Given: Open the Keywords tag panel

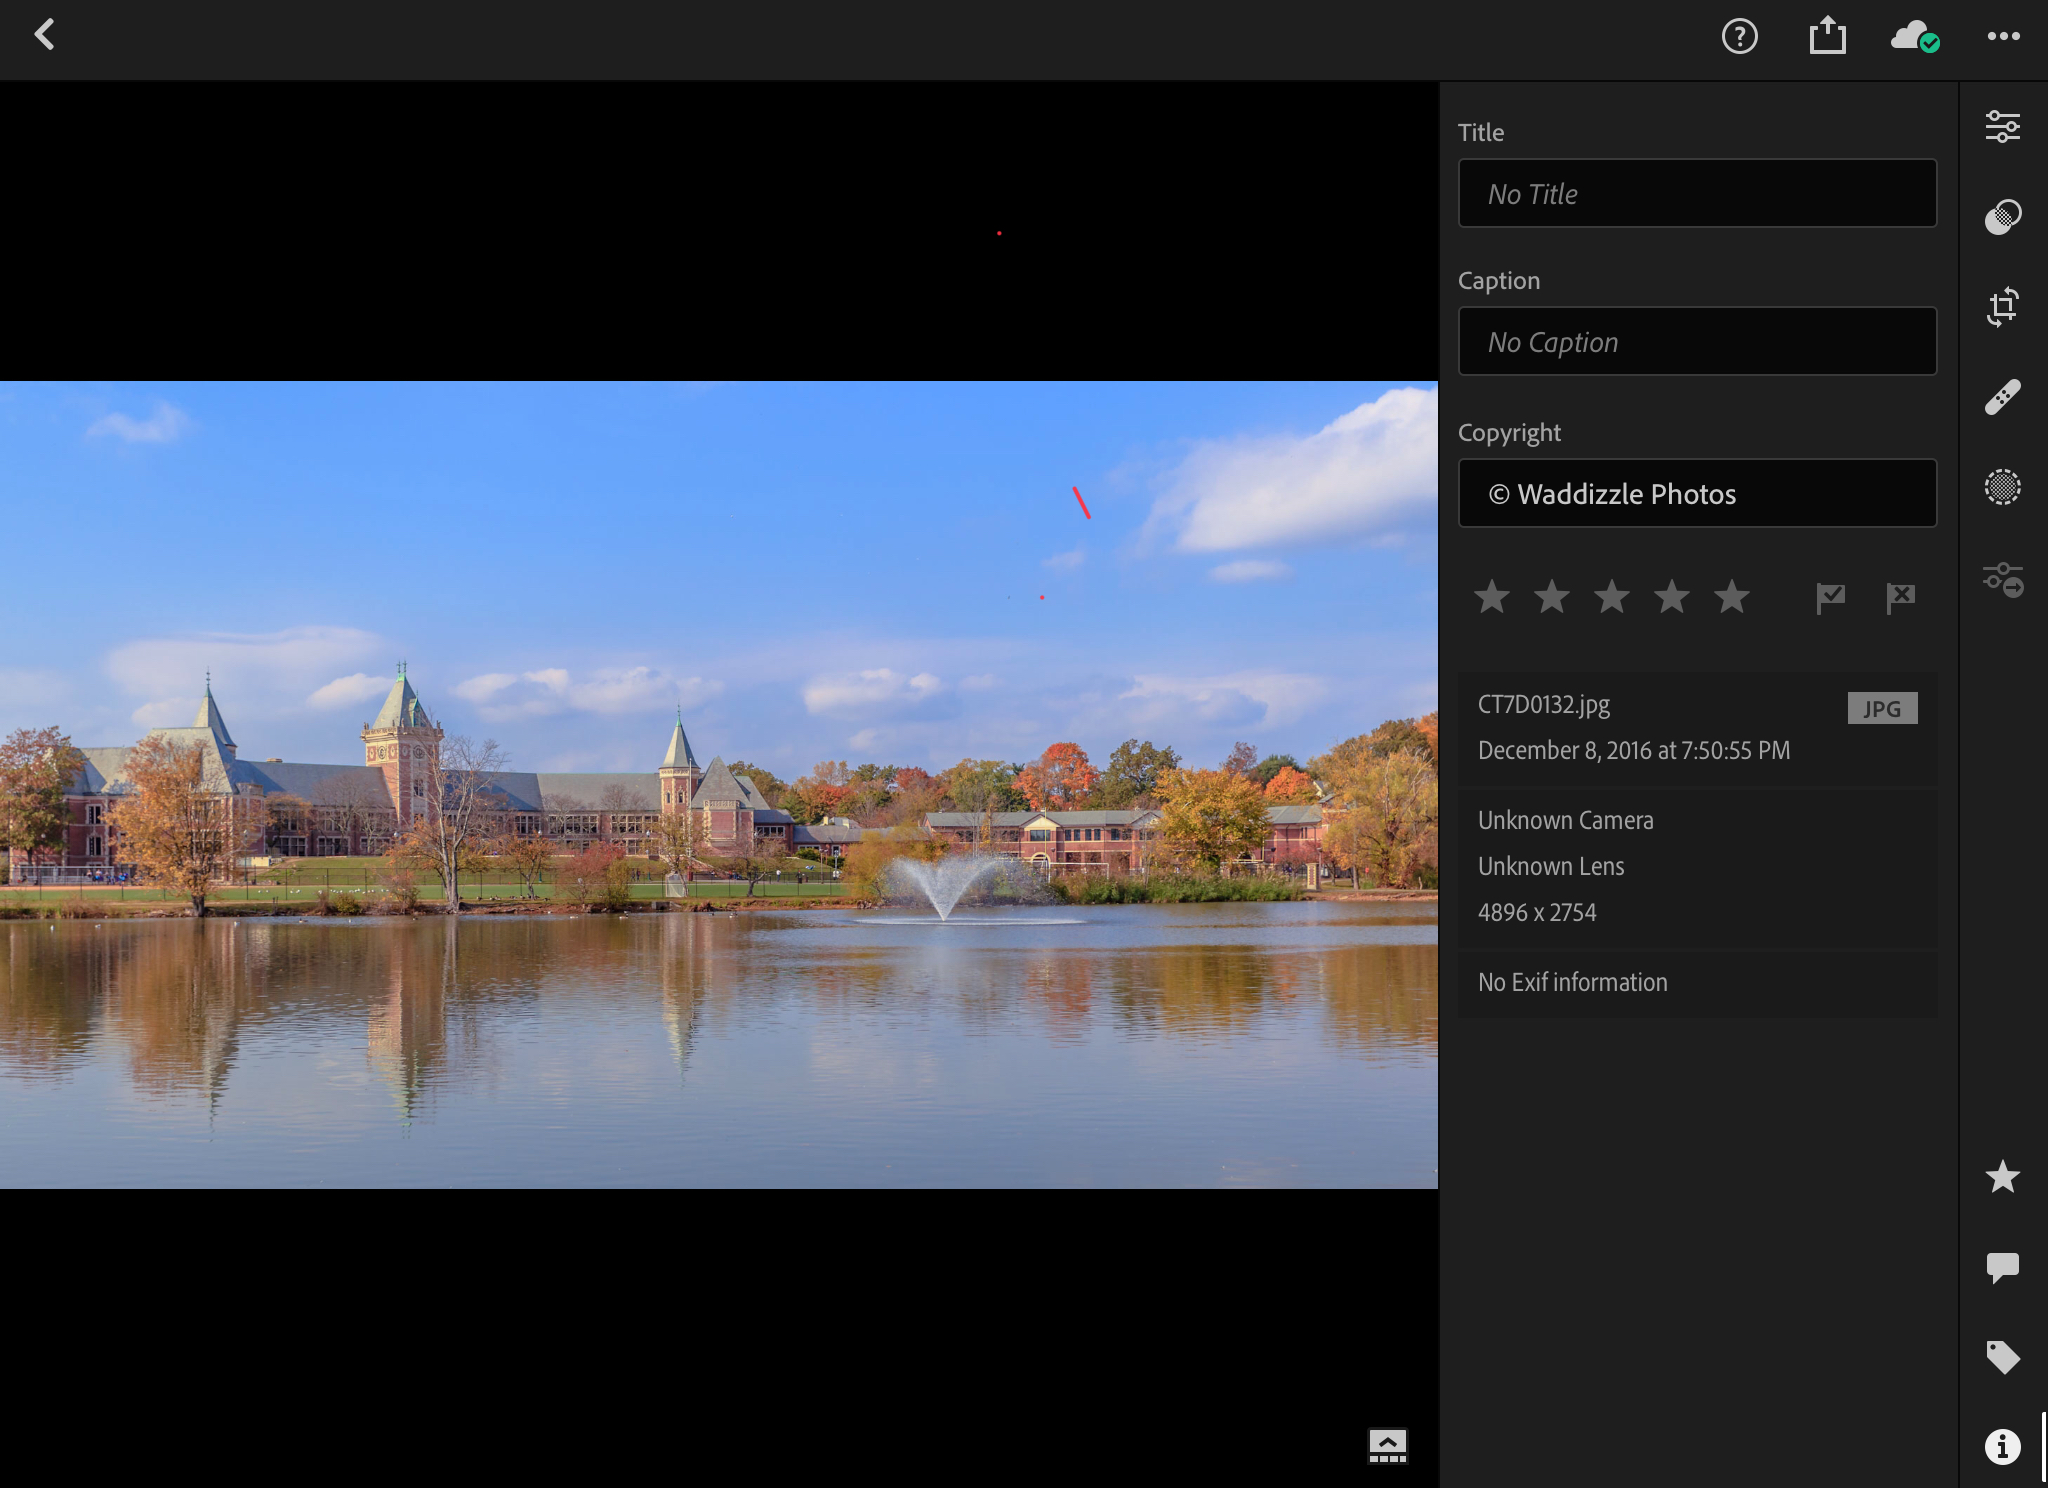Looking at the screenshot, I should click(x=2003, y=1357).
